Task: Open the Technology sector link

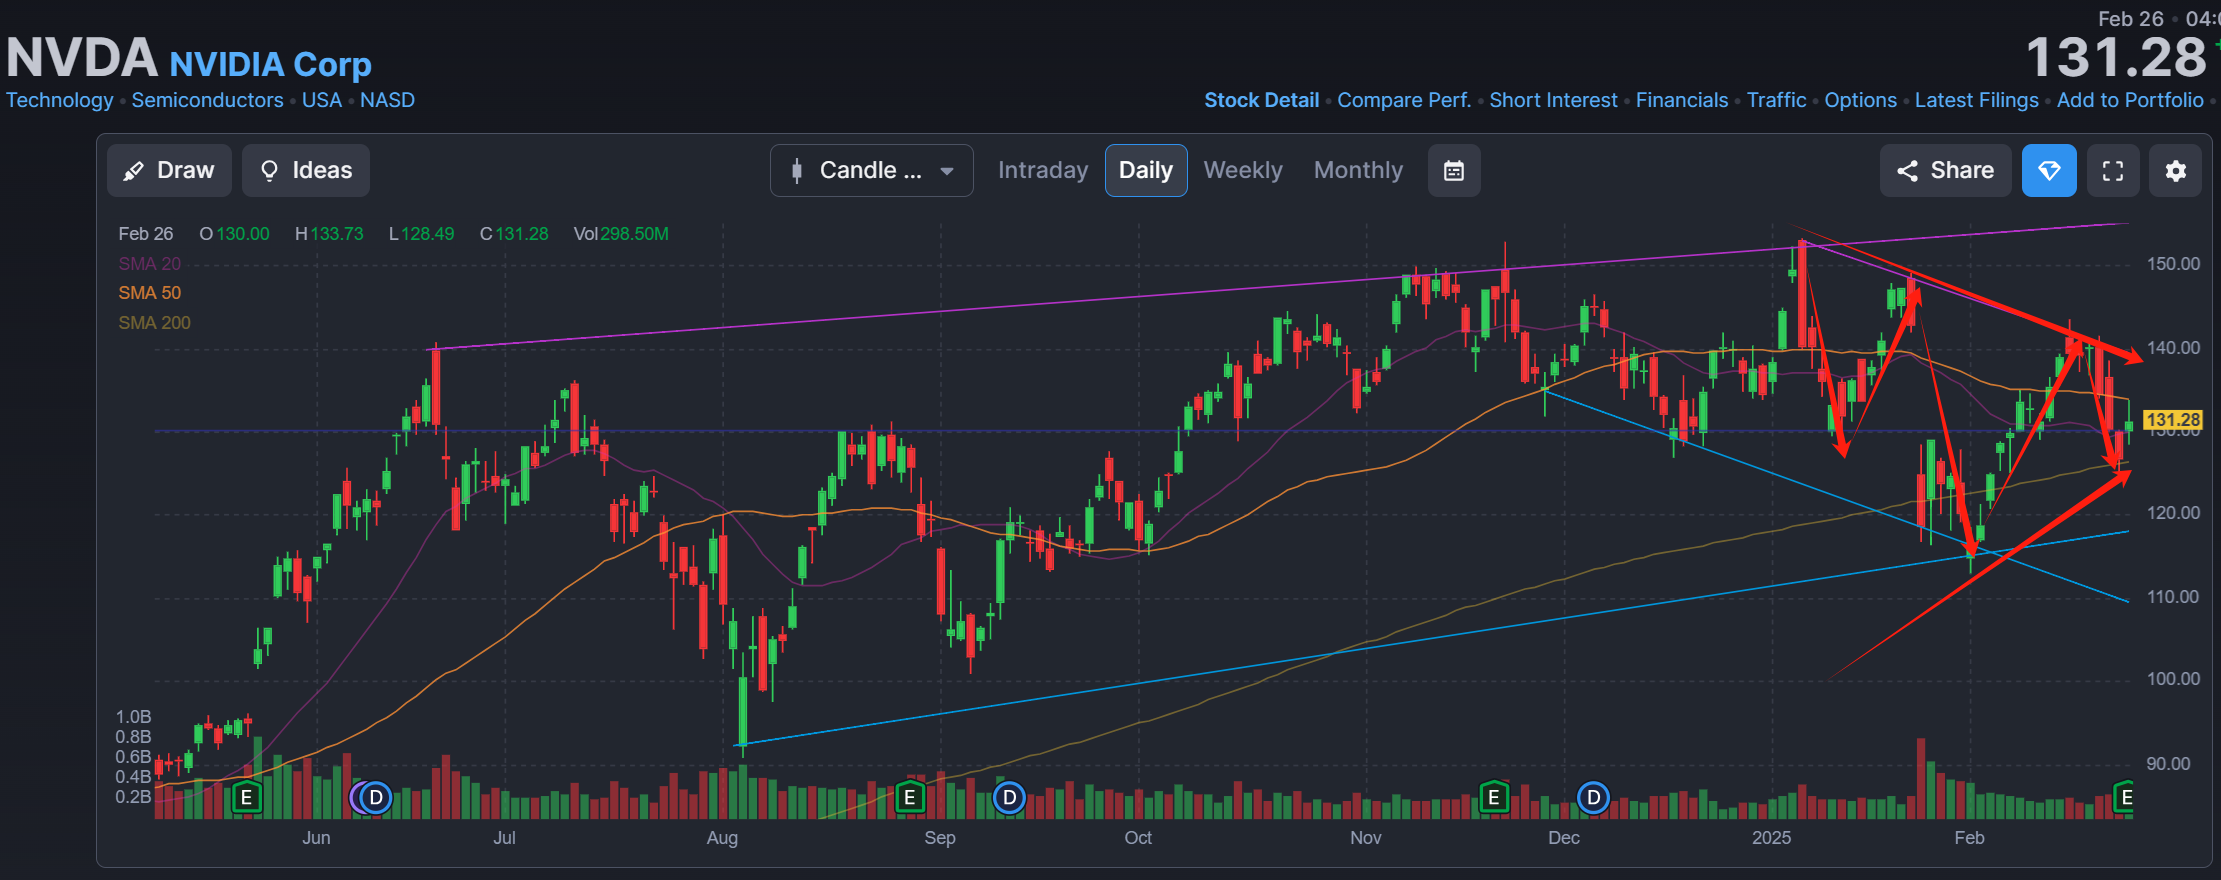Action: pyautogui.click(x=60, y=100)
